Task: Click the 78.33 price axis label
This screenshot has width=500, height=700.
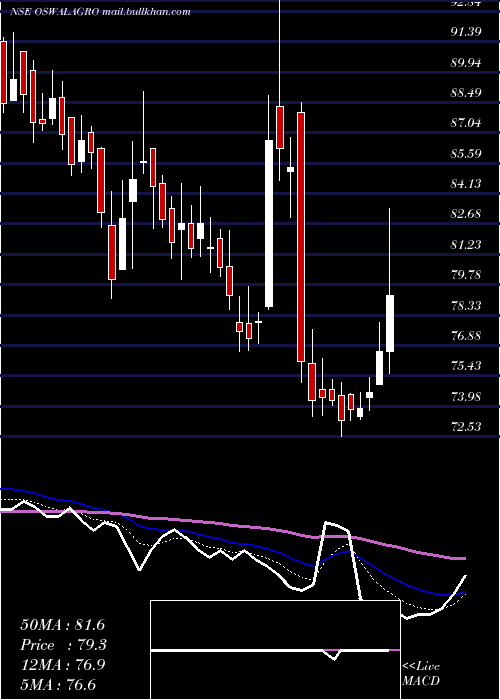Action: [x=466, y=305]
